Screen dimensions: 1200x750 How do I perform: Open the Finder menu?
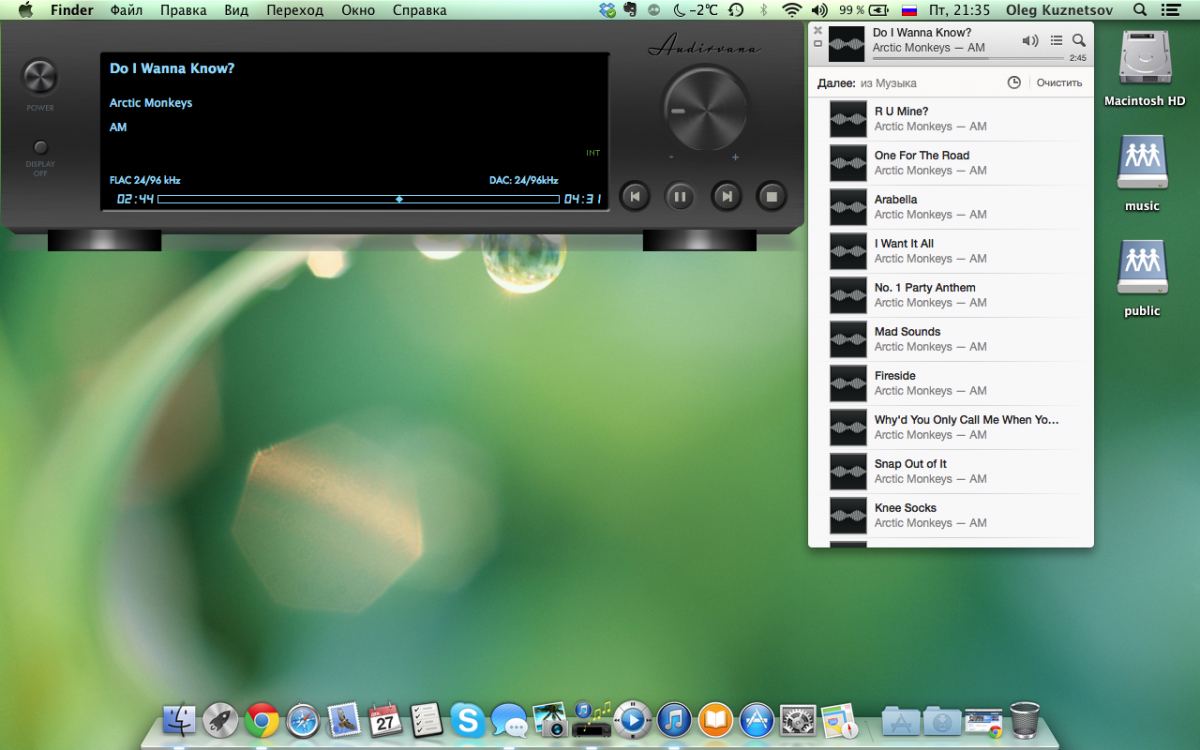[x=72, y=10]
